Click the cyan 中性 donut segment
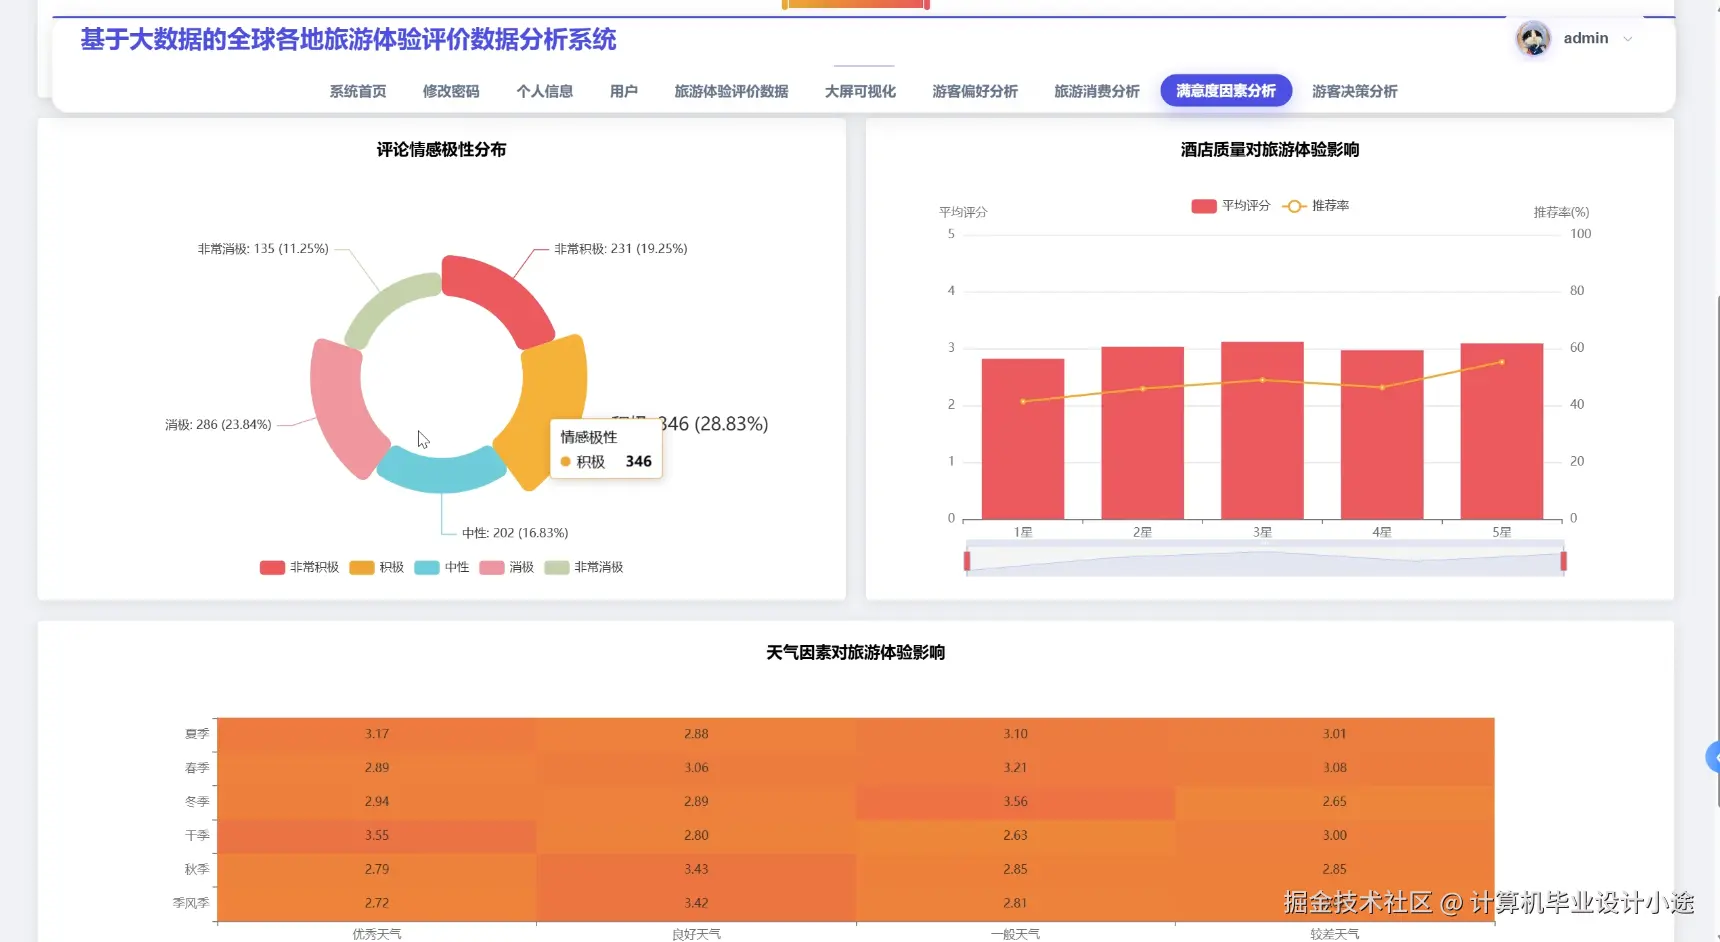 click(x=441, y=471)
